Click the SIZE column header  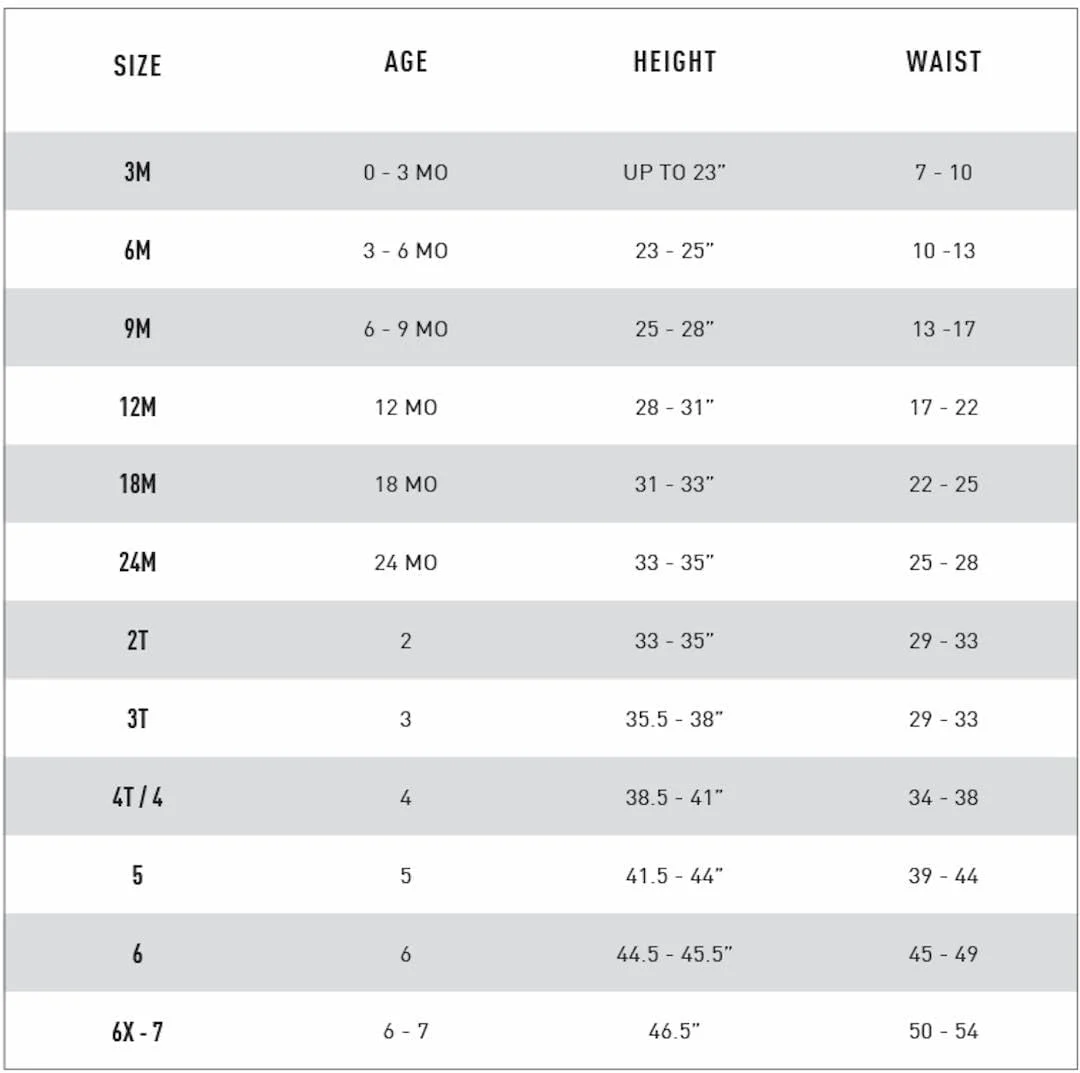point(137,66)
